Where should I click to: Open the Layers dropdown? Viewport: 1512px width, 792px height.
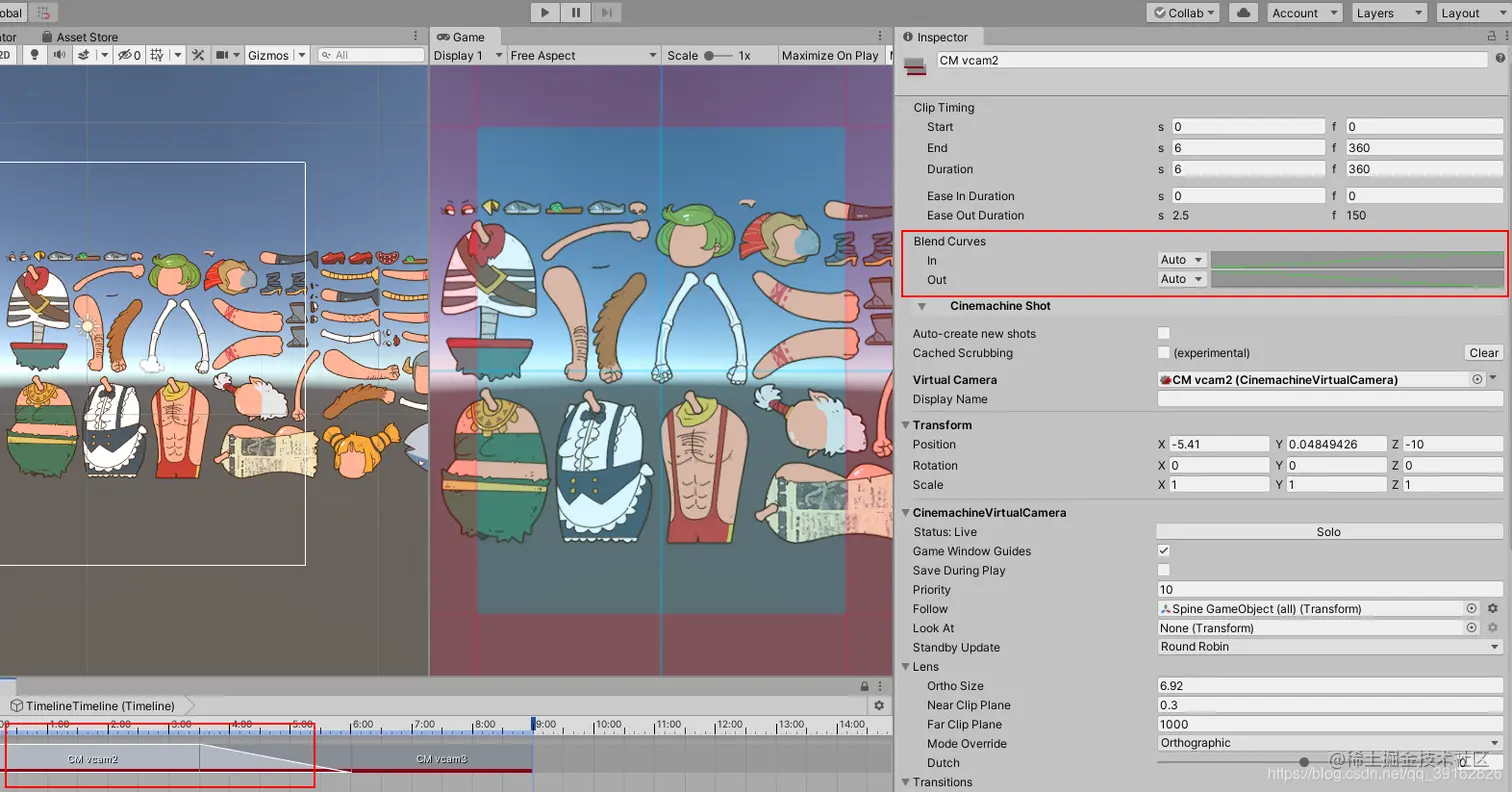(1389, 13)
